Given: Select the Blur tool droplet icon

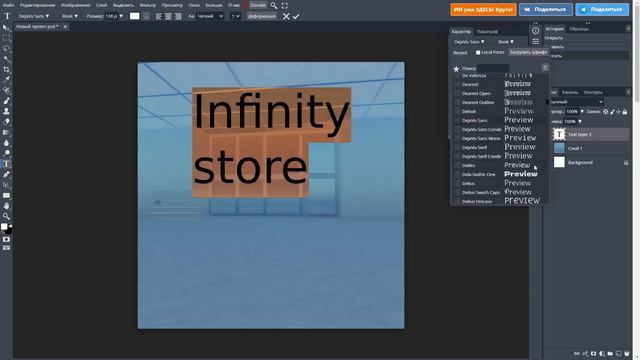Looking at the screenshot, I should [x=6, y=143].
